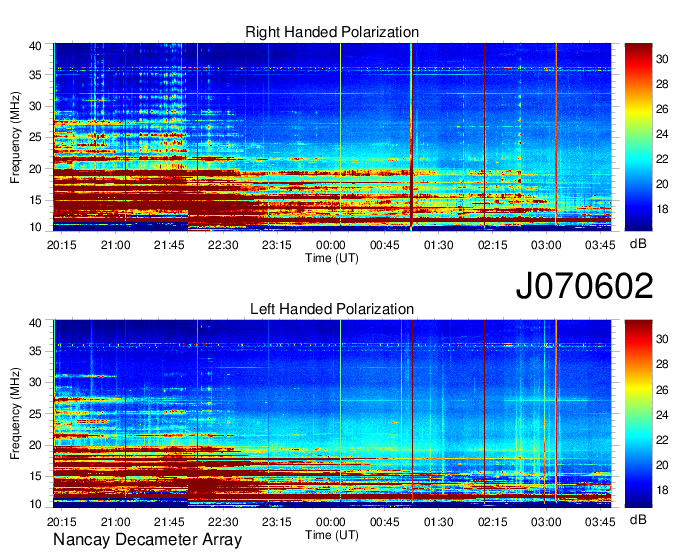Click the "Nancay Decameter Array" caption
Viewport: 680px width, 552px height.
(x=147, y=540)
